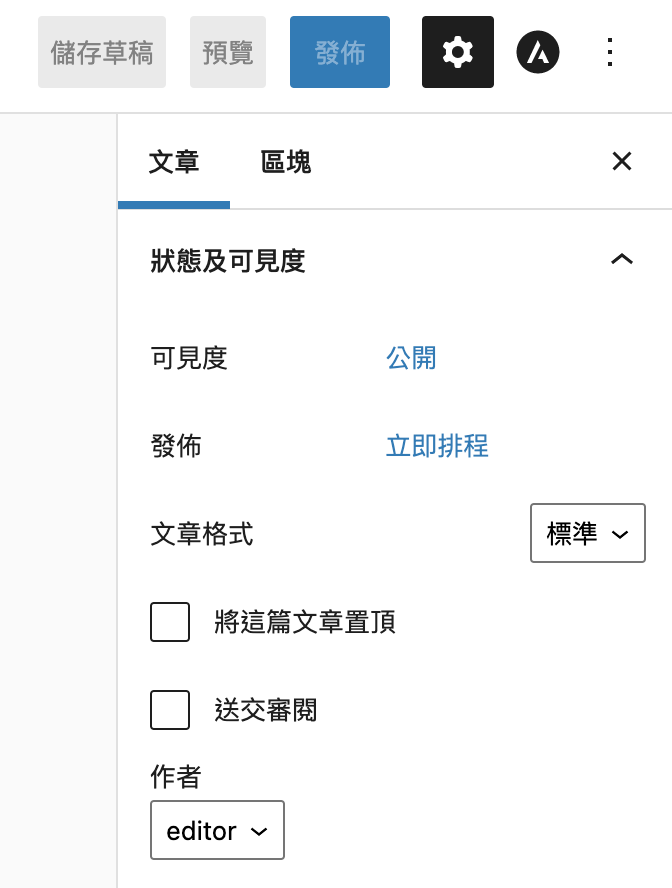The height and width of the screenshot is (888, 672).
Task: Collapse the 狀態及可見度 section chevron
Action: click(622, 260)
